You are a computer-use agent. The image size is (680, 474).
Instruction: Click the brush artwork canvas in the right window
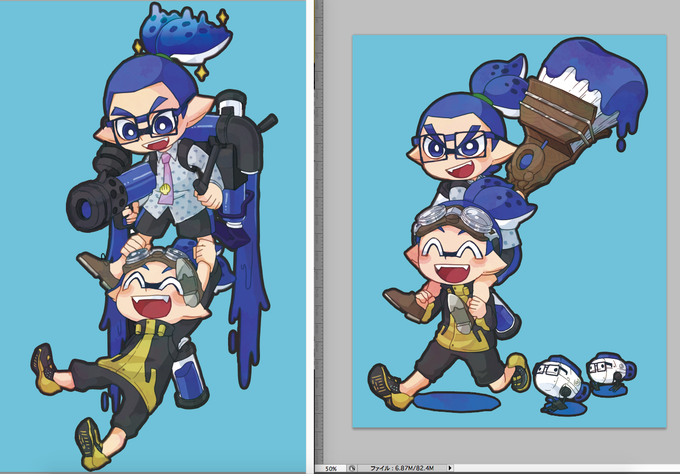[x=509, y=231]
